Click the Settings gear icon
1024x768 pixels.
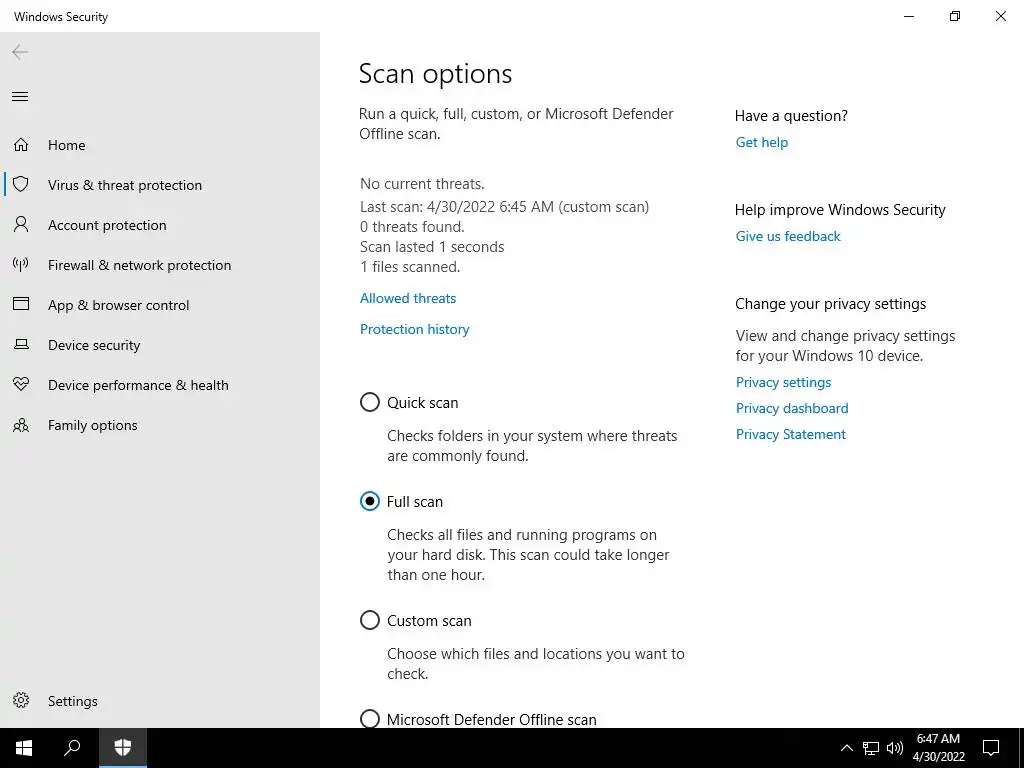[x=21, y=700]
